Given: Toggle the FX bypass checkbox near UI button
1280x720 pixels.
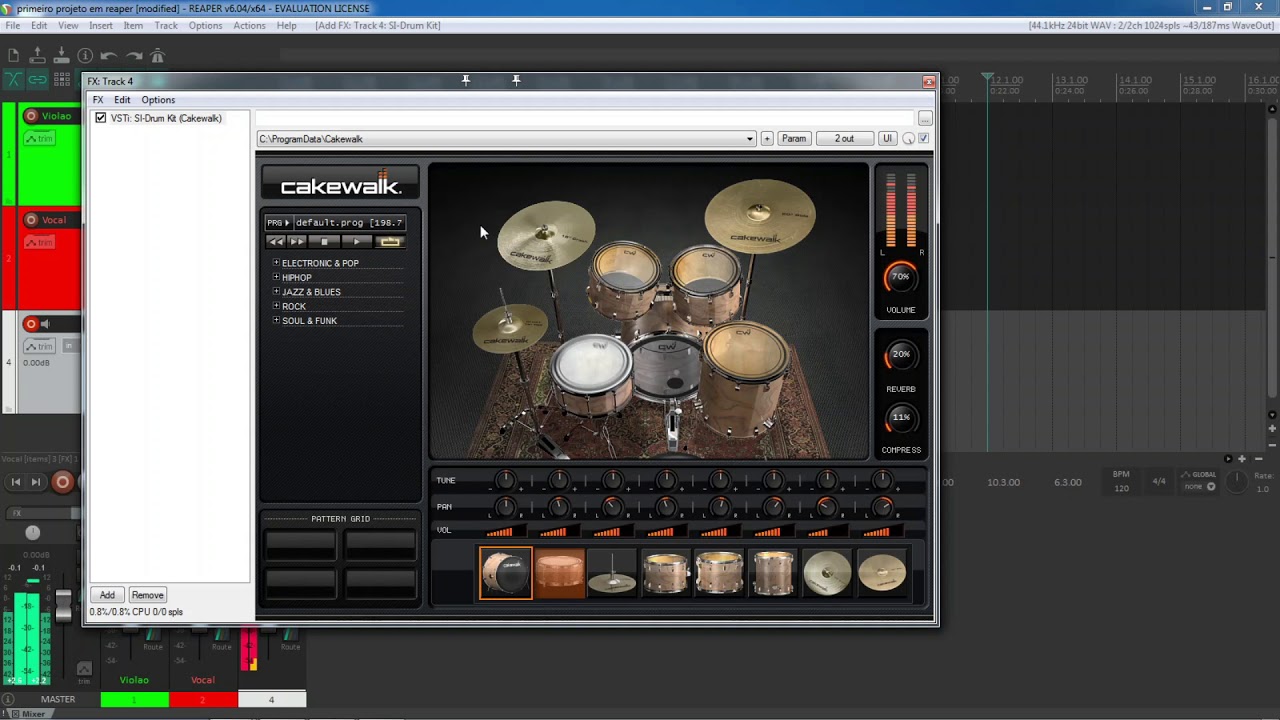Looking at the screenshot, I should coord(923,139).
